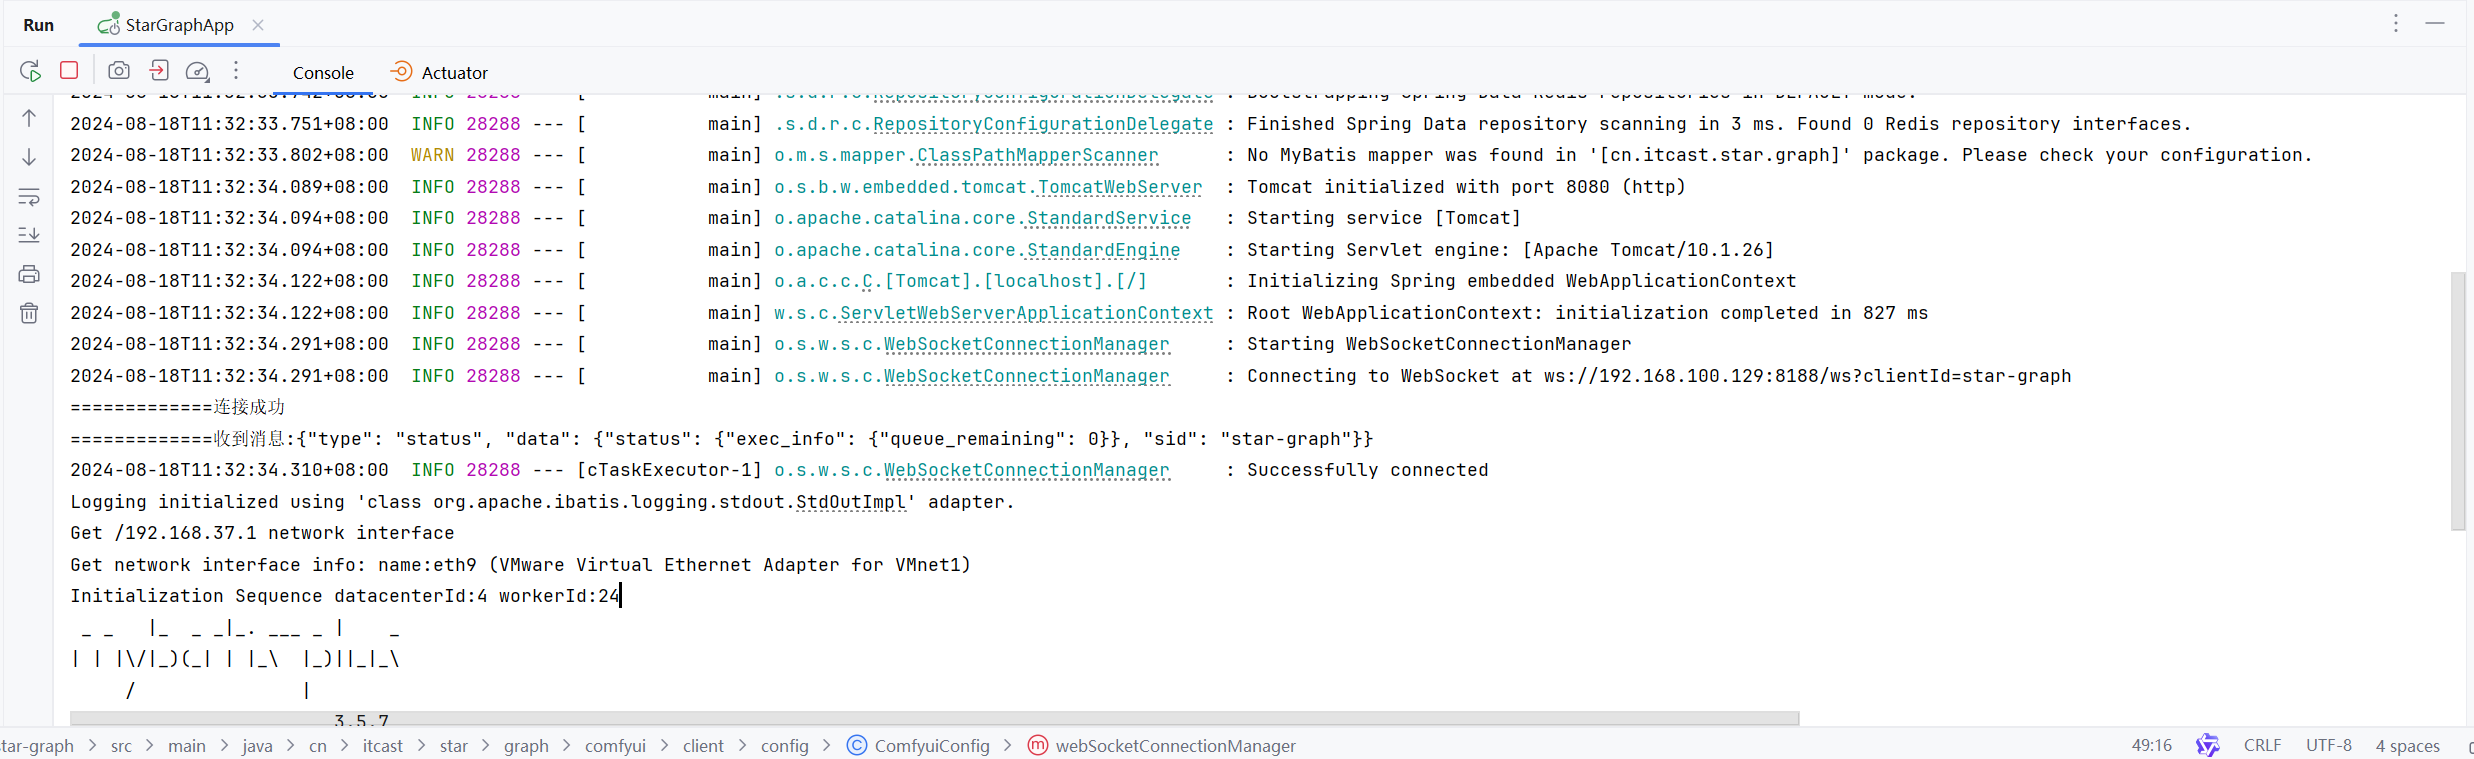Screen dimensions: 2474x759
Task: Print the console output
Action: coord(29,274)
